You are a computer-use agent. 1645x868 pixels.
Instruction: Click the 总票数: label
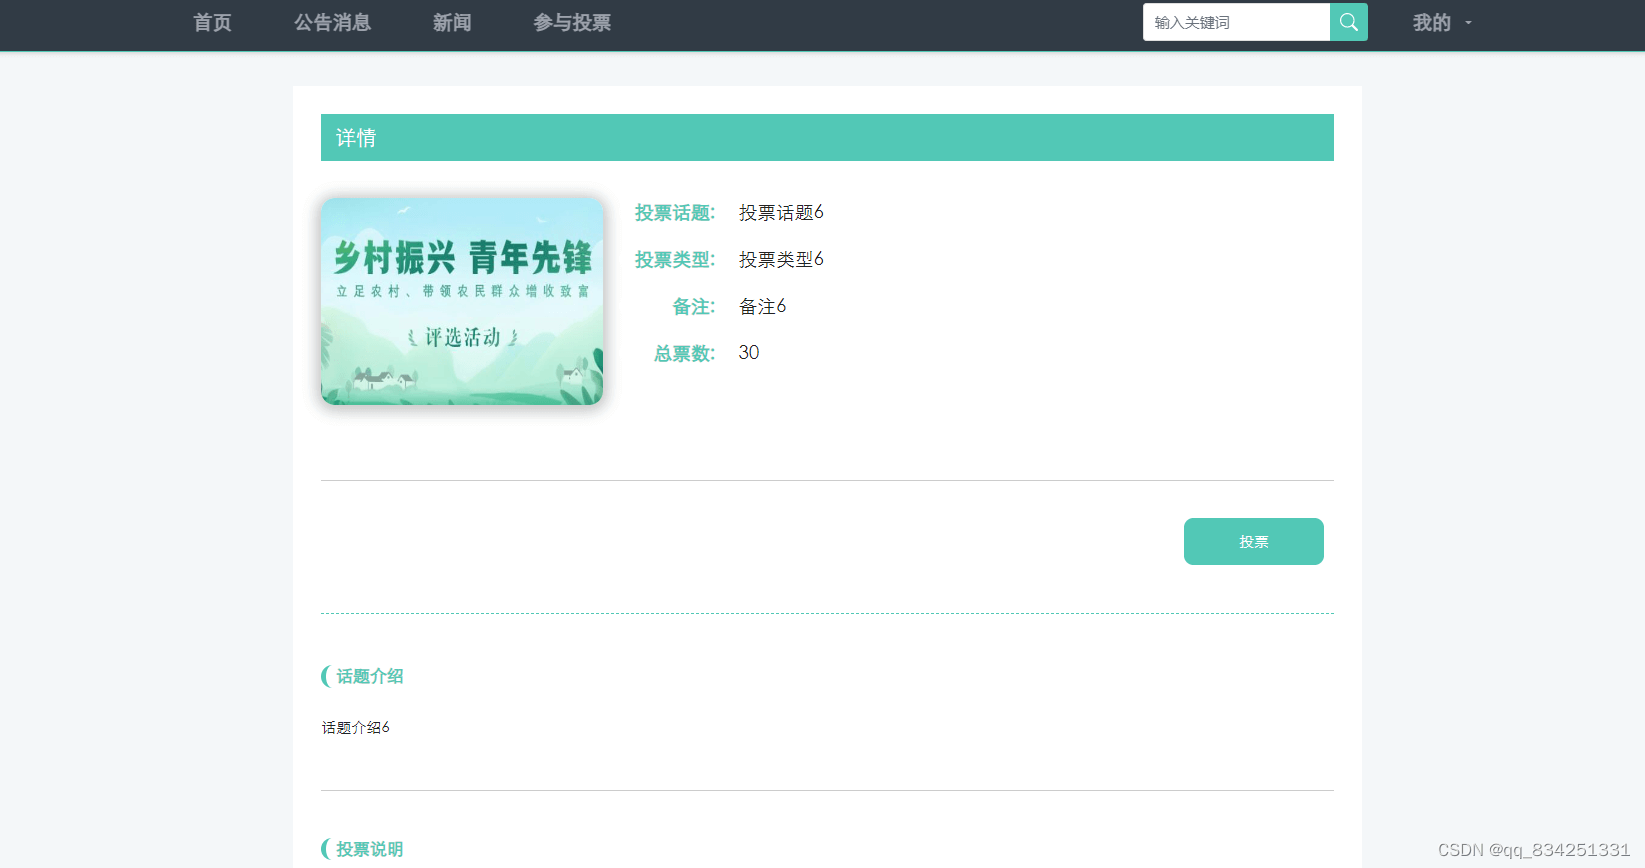coord(685,354)
